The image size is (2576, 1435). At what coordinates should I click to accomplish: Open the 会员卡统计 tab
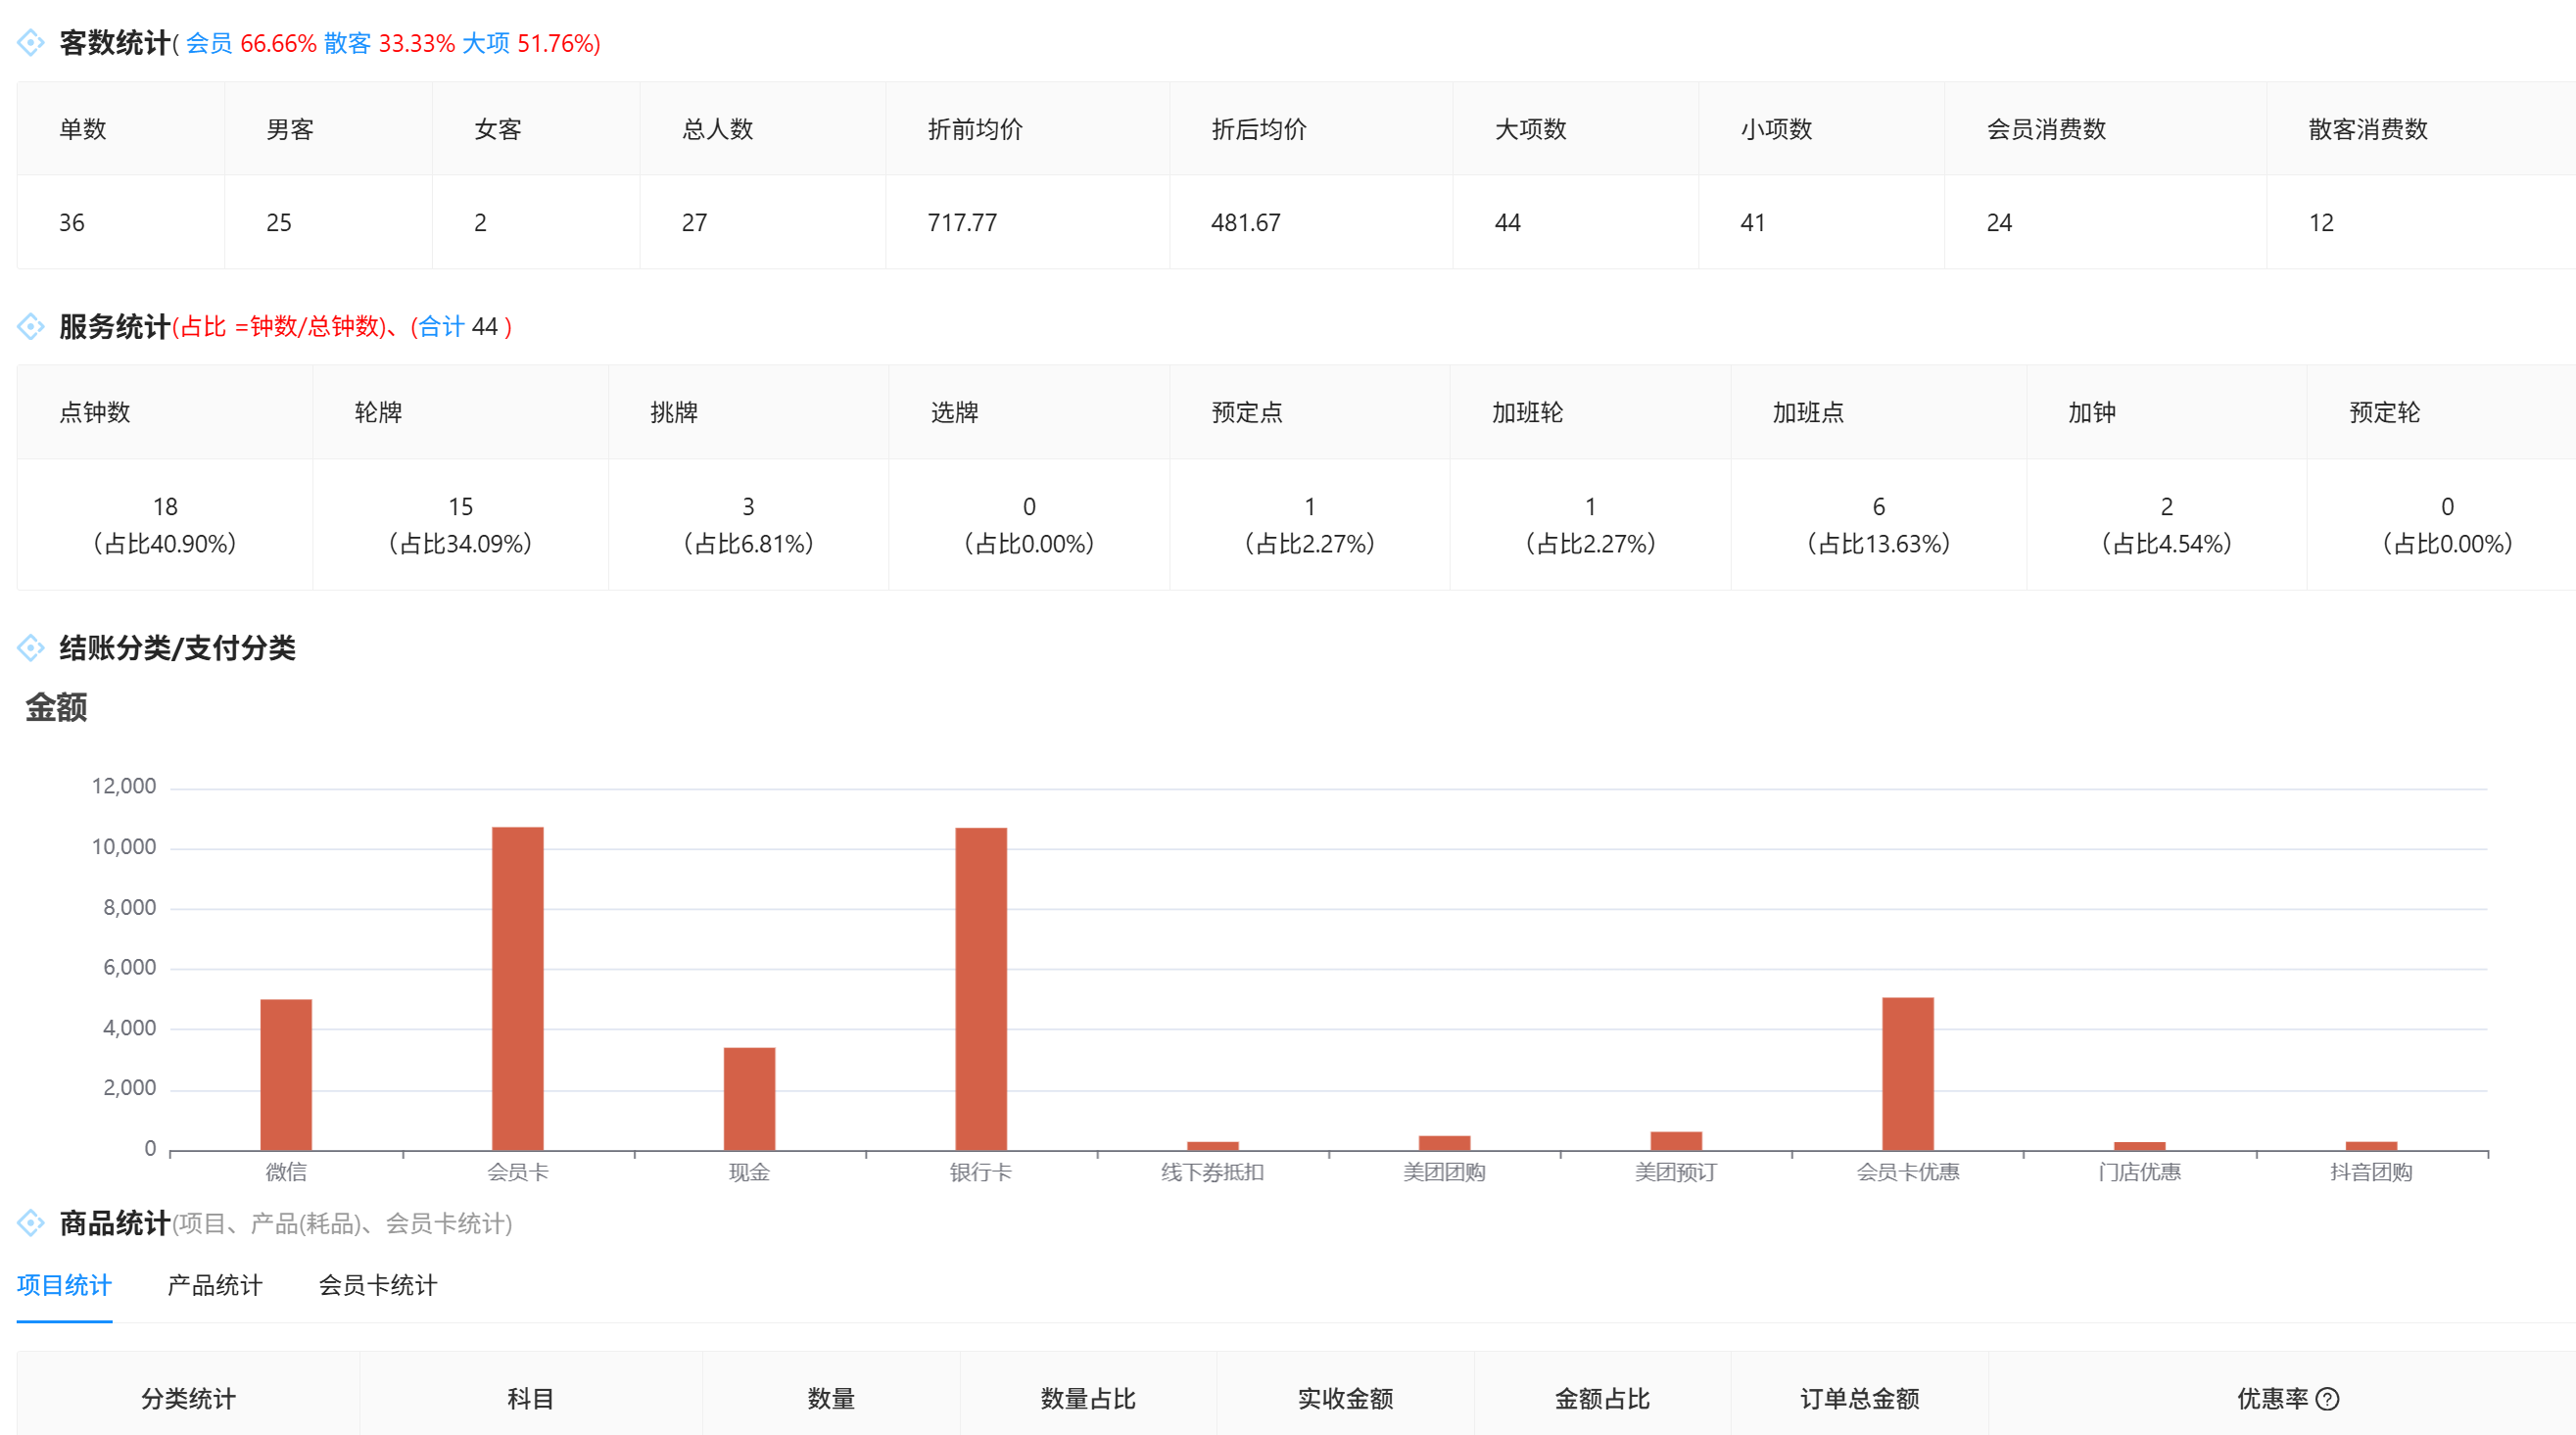377,1285
